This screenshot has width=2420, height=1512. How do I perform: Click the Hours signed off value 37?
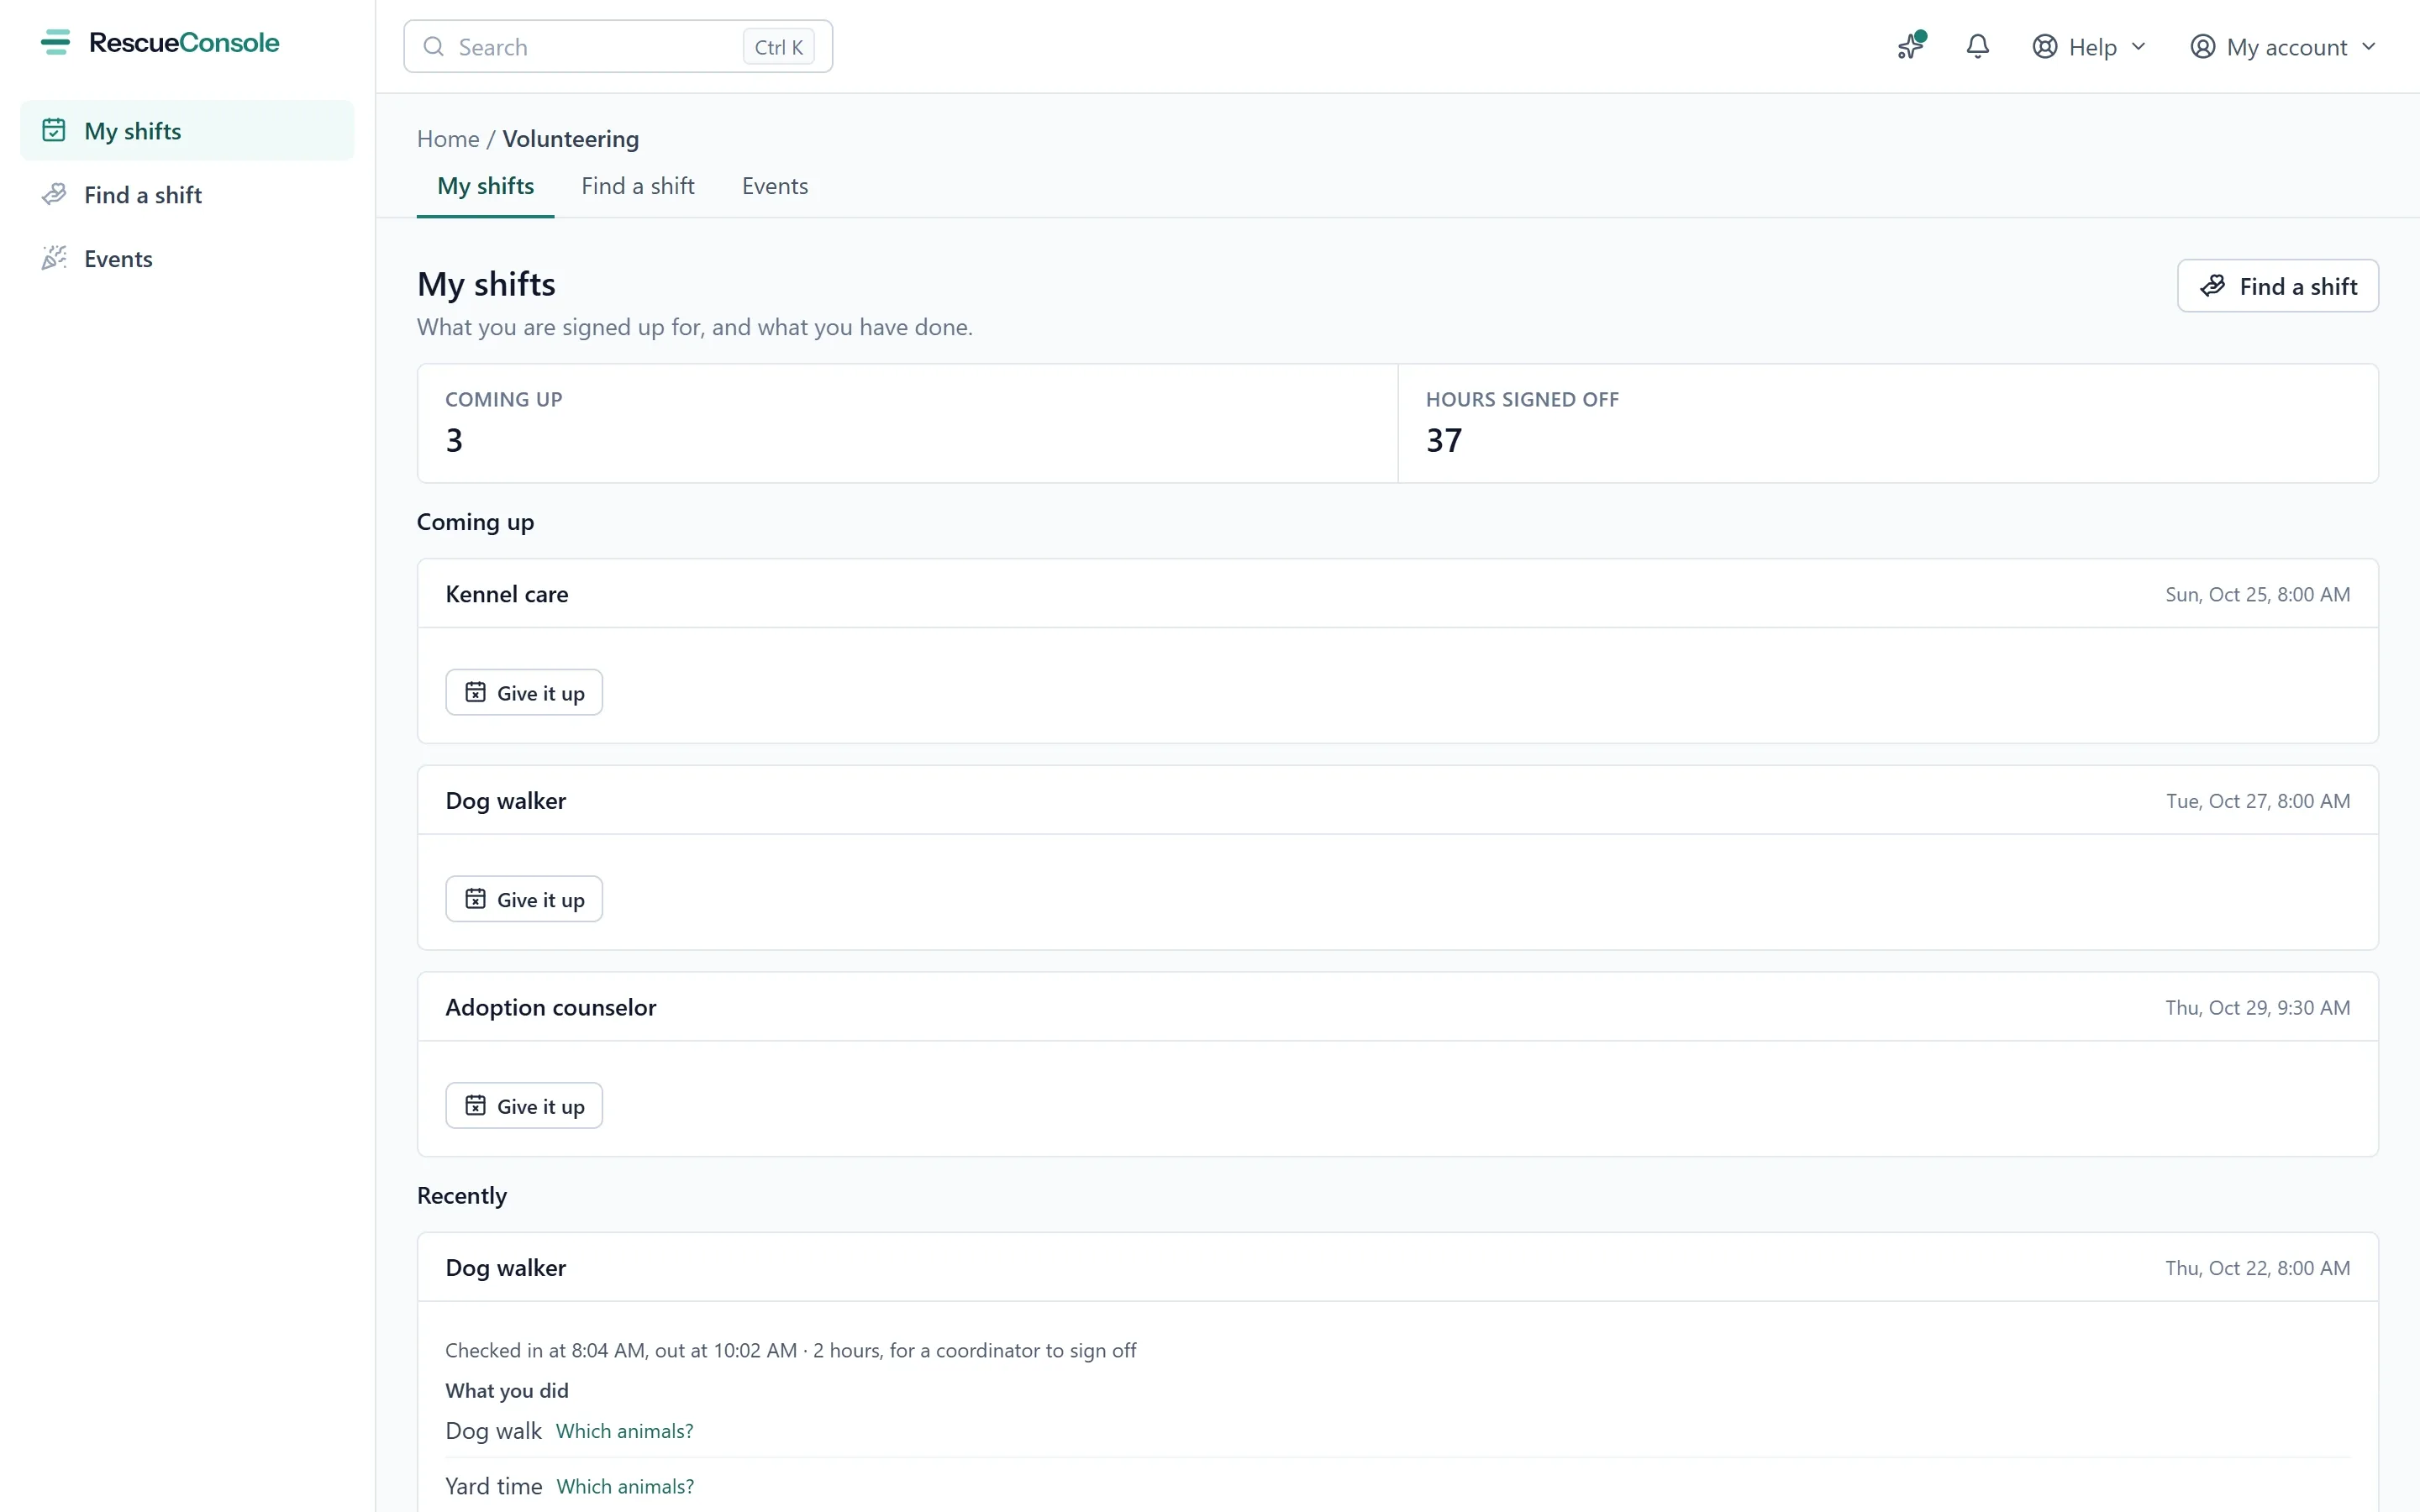point(1444,441)
